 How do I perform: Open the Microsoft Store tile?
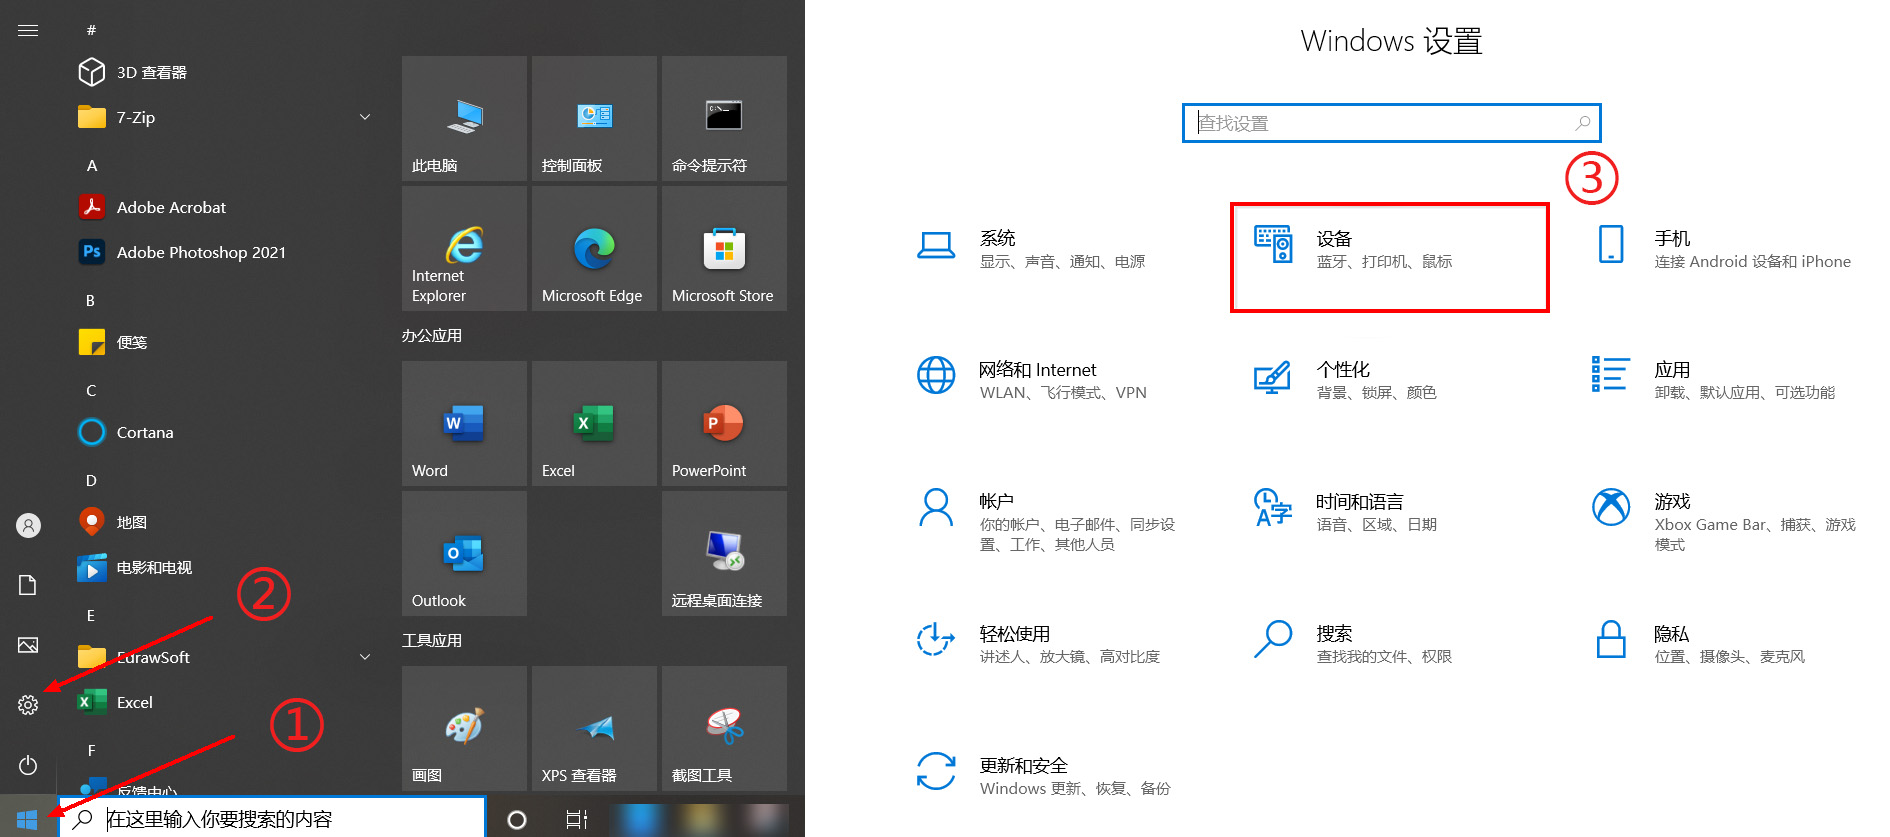point(724,249)
